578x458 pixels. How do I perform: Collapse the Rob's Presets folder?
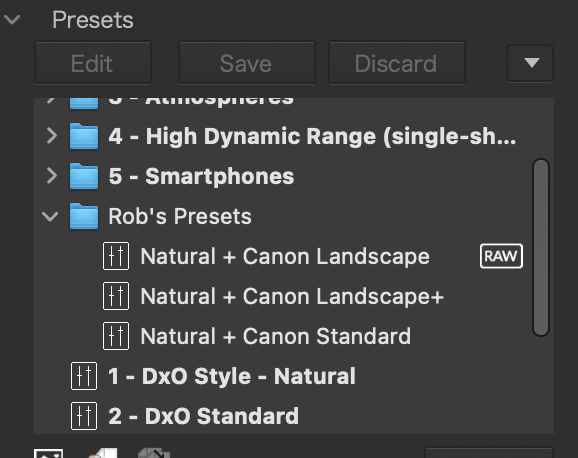[x=50, y=216]
